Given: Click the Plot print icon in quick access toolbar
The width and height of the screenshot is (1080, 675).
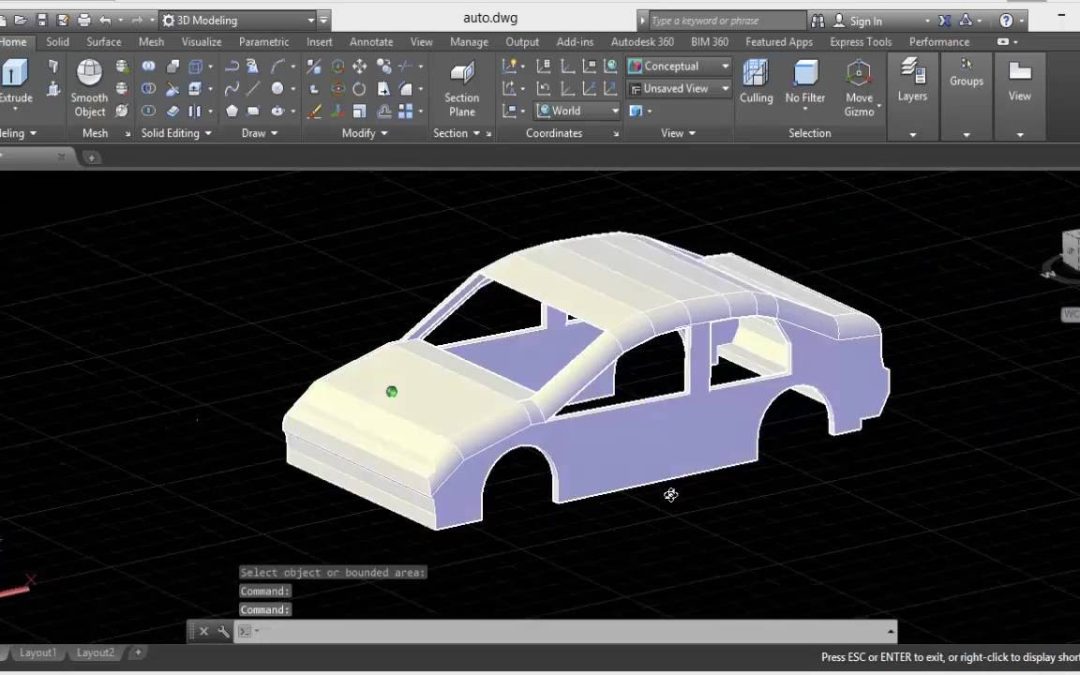Looking at the screenshot, I should 84,20.
